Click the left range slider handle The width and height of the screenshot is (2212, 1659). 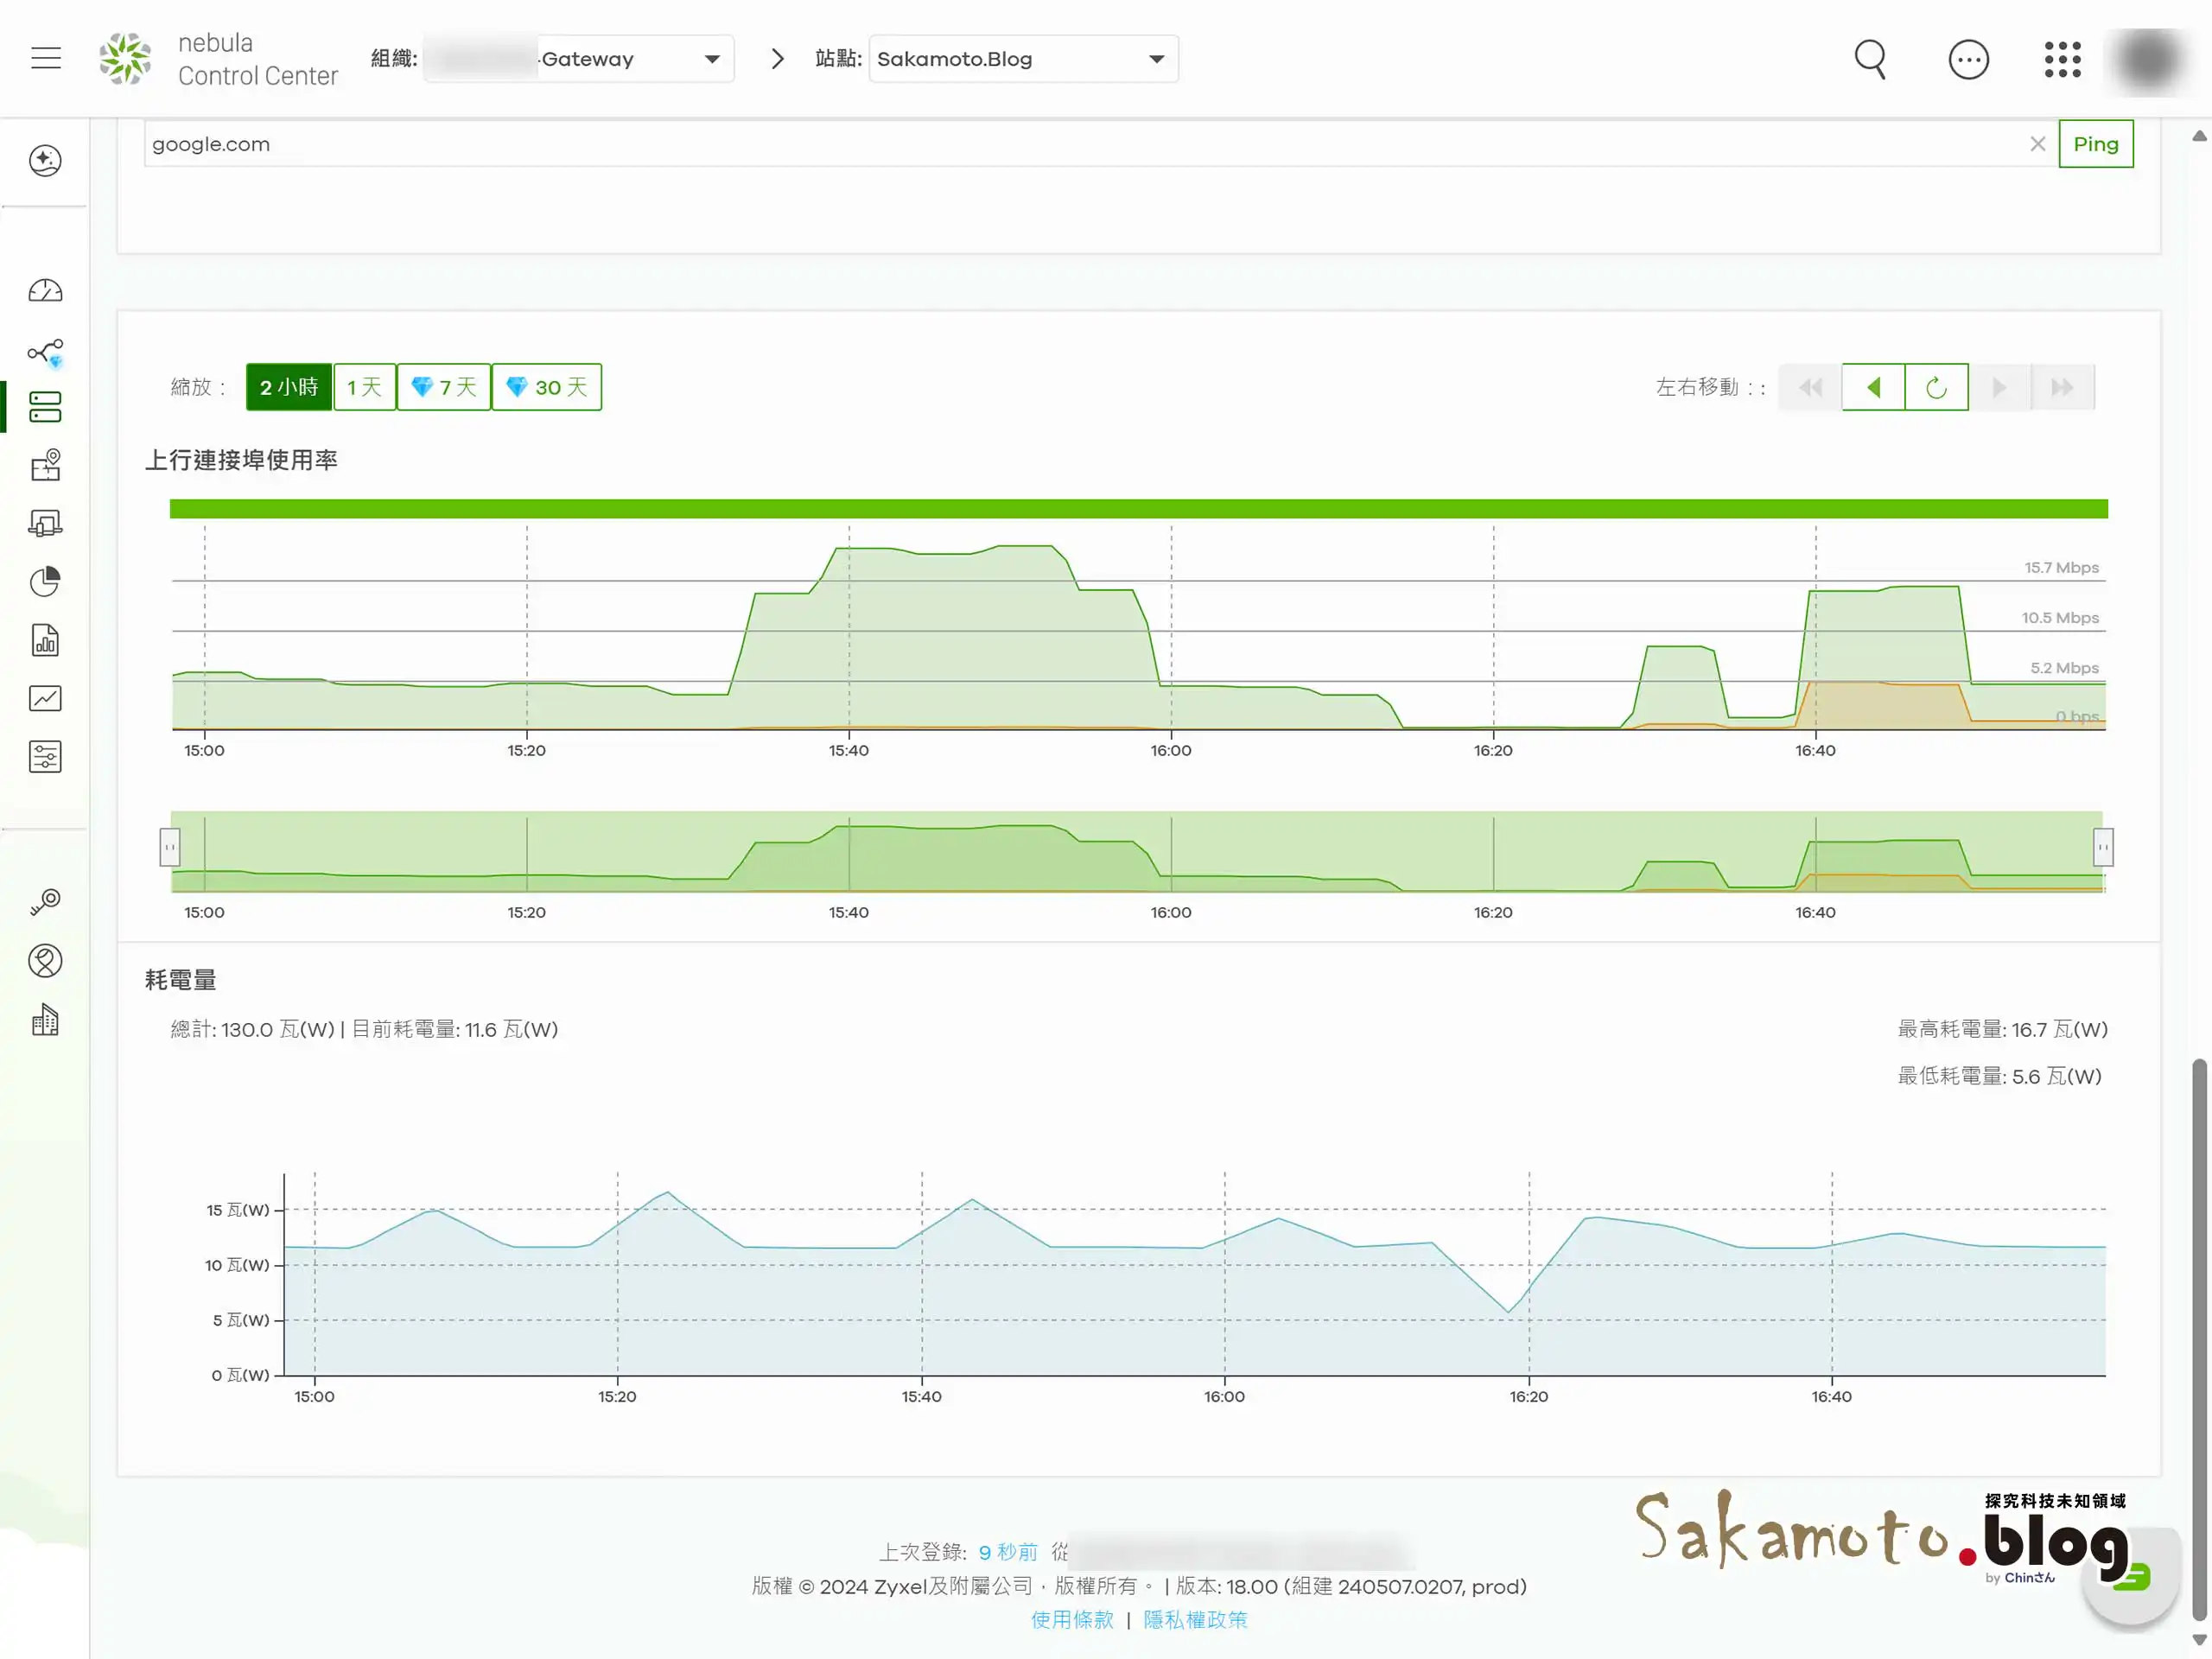(x=170, y=847)
